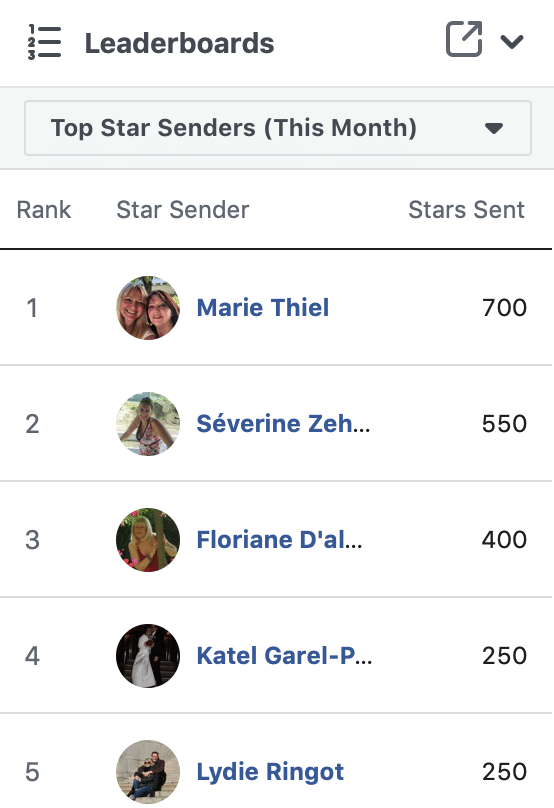554x808 pixels.
Task: Open Lydie Ringot profile link
Action: 270,771
